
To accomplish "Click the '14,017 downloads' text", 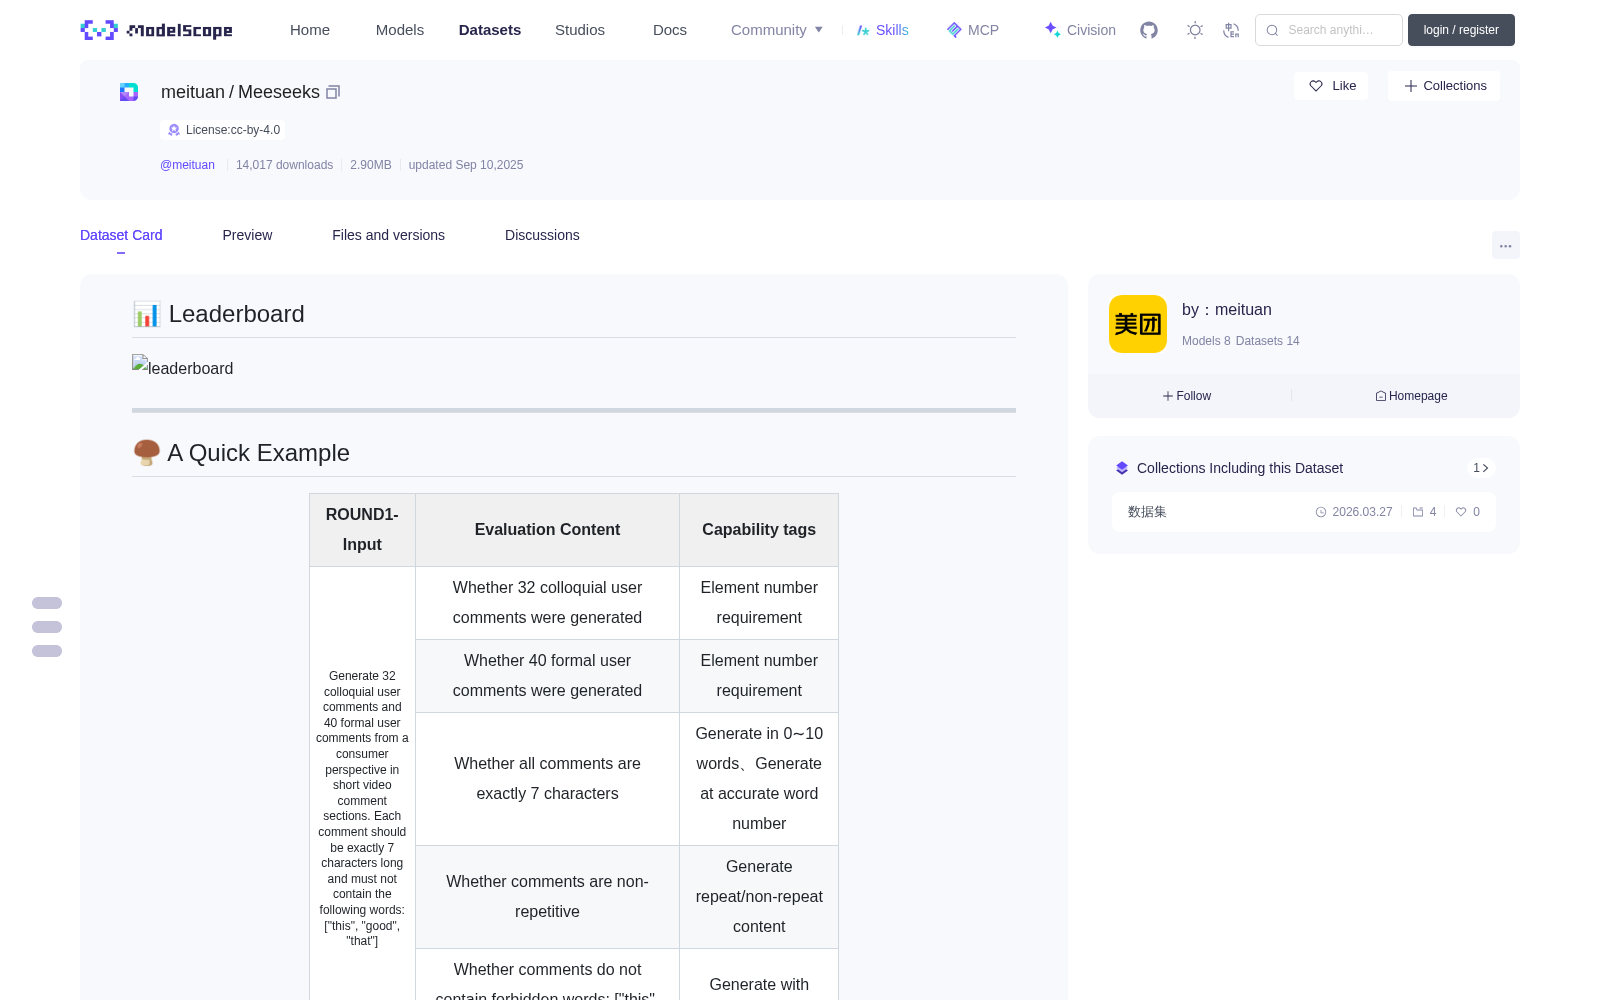I will (x=284, y=165).
